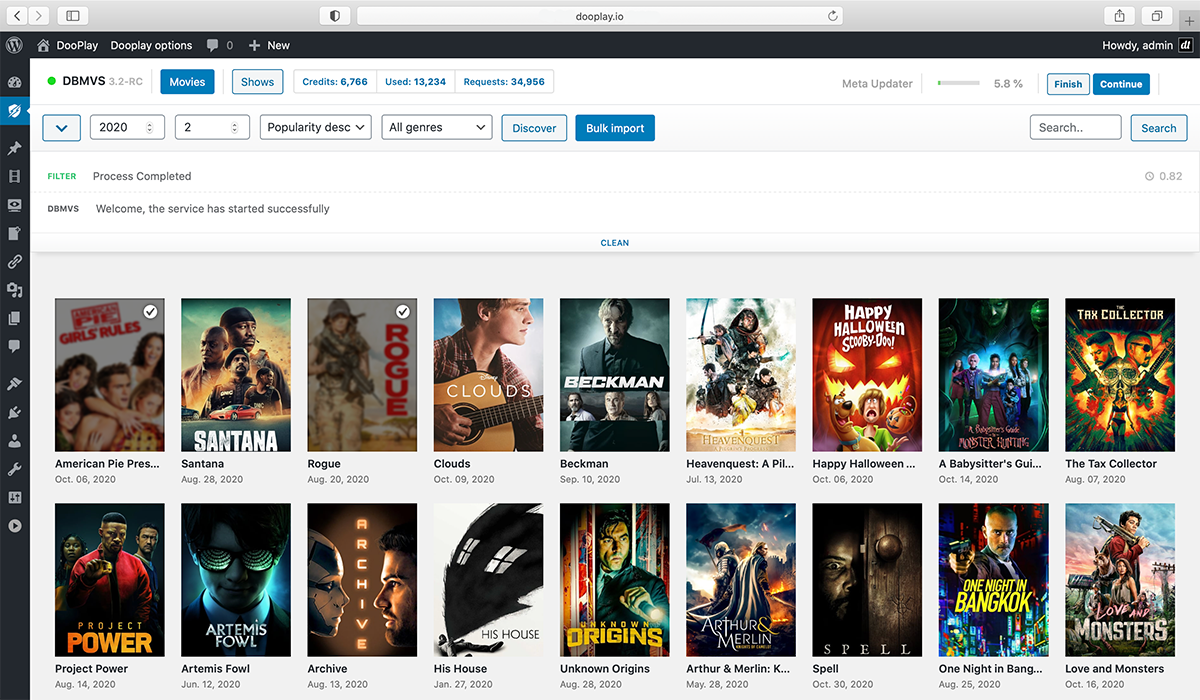Open the Plugins plug icon in sidebar

tap(14, 412)
